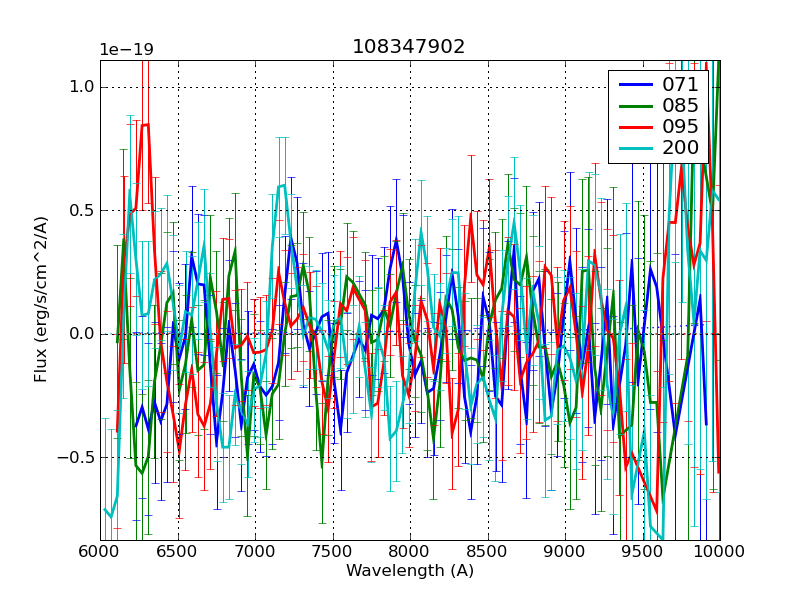This screenshot has height=600, width=800.
Task: Click the 8000 x-axis tick label
Action: coord(410,551)
